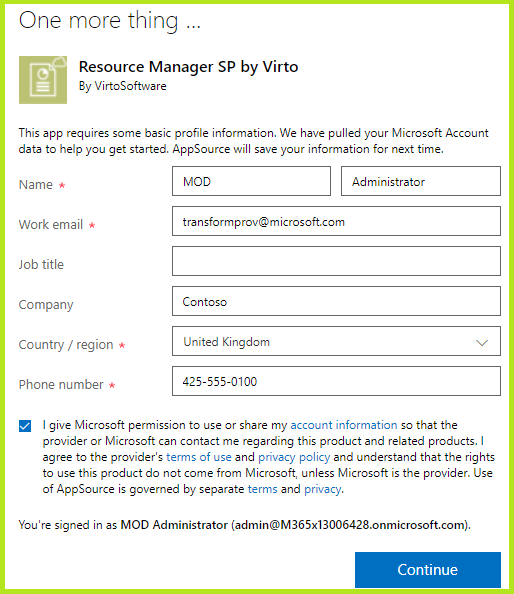Click the 'Phone number' field label
The width and height of the screenshot is (514, 594).
coord(61,385)
